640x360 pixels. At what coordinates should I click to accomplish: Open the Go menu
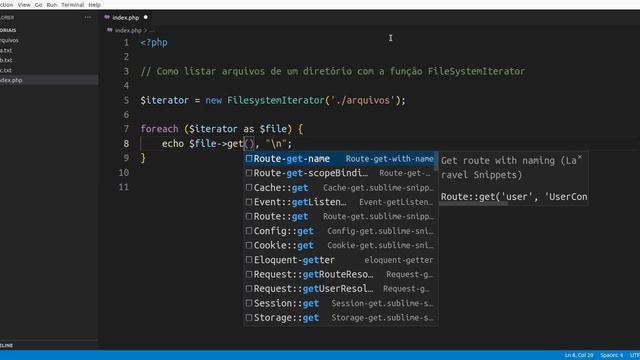tap(38, 5)
